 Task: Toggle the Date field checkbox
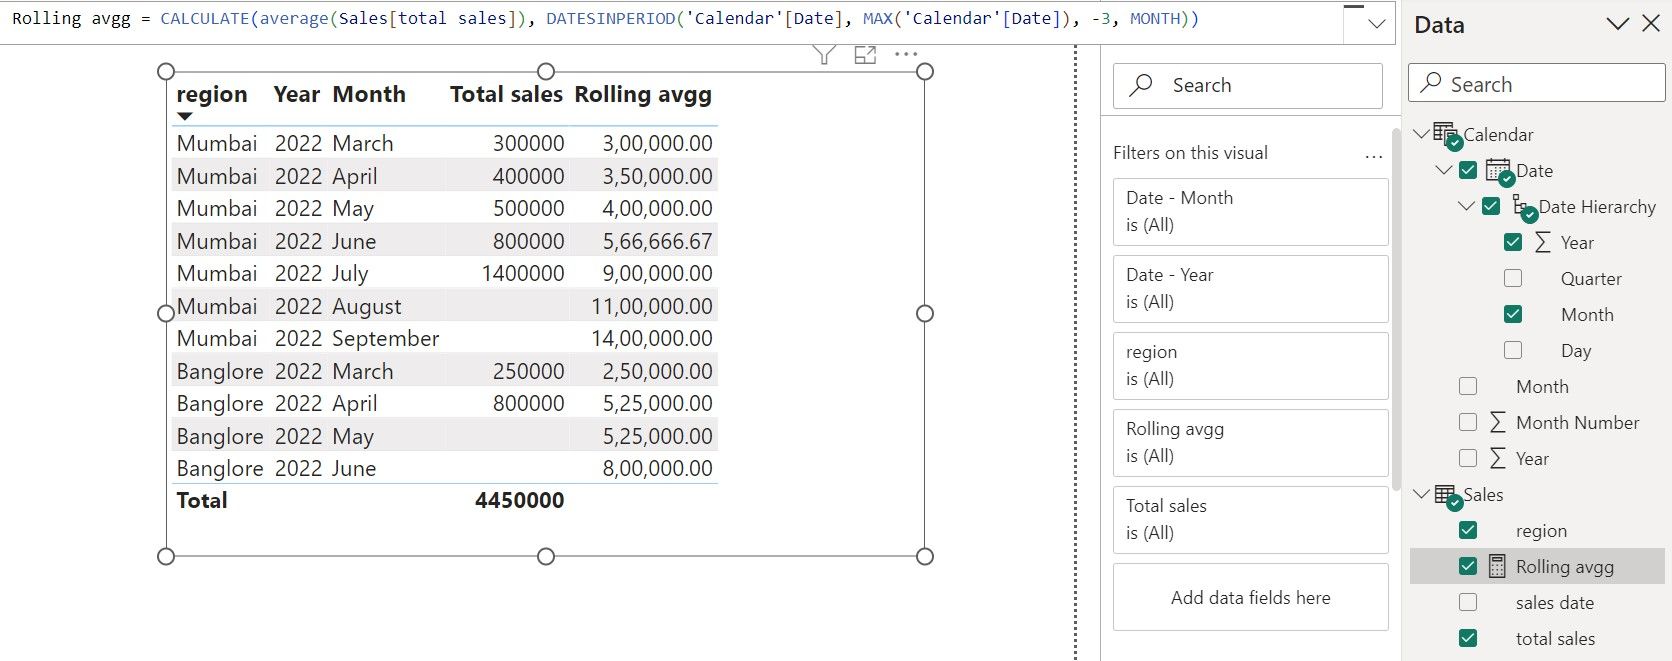click(x=1468, y=171)
